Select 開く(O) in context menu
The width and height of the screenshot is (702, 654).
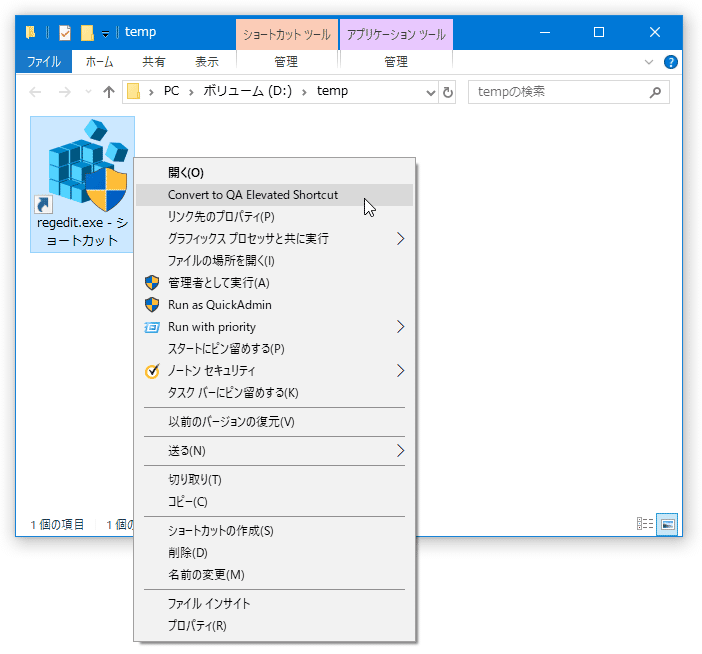coord(274,173)
